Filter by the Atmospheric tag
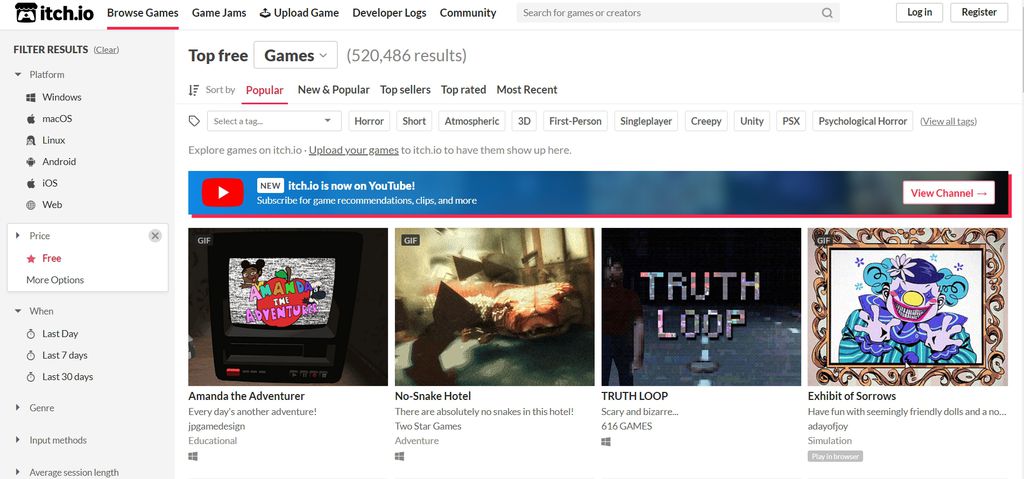 pyautogui.click(x=472, y=121)
